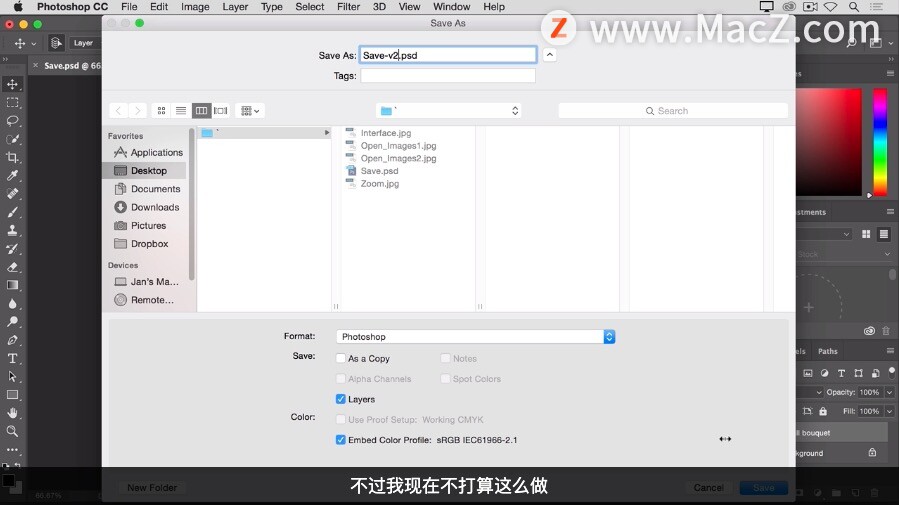
Task: Open the Format dropdown showing Photoshop
Action: click(x=475, y=336)
